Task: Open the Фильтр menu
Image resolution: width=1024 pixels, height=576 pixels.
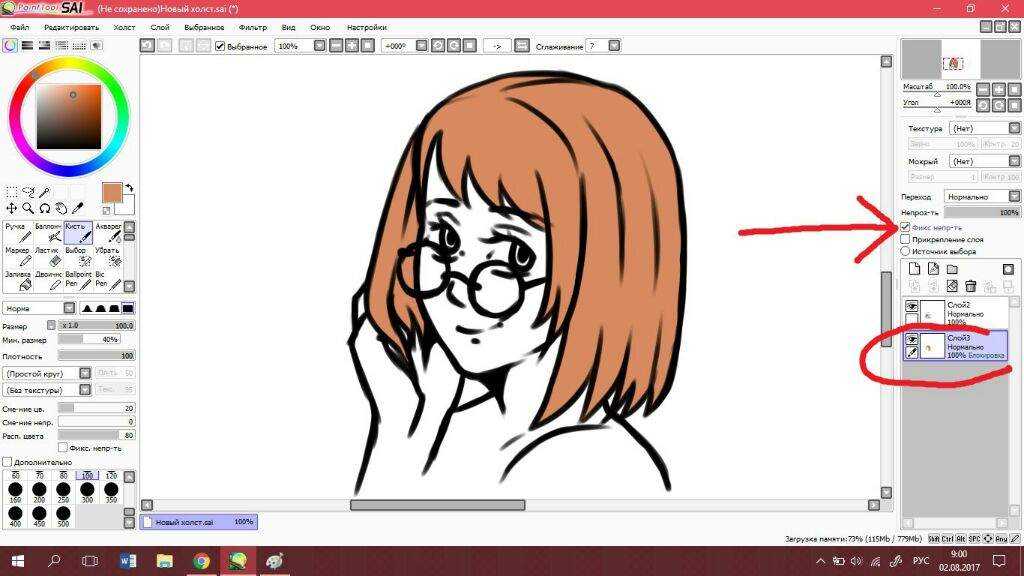Action: click(253, 27)
